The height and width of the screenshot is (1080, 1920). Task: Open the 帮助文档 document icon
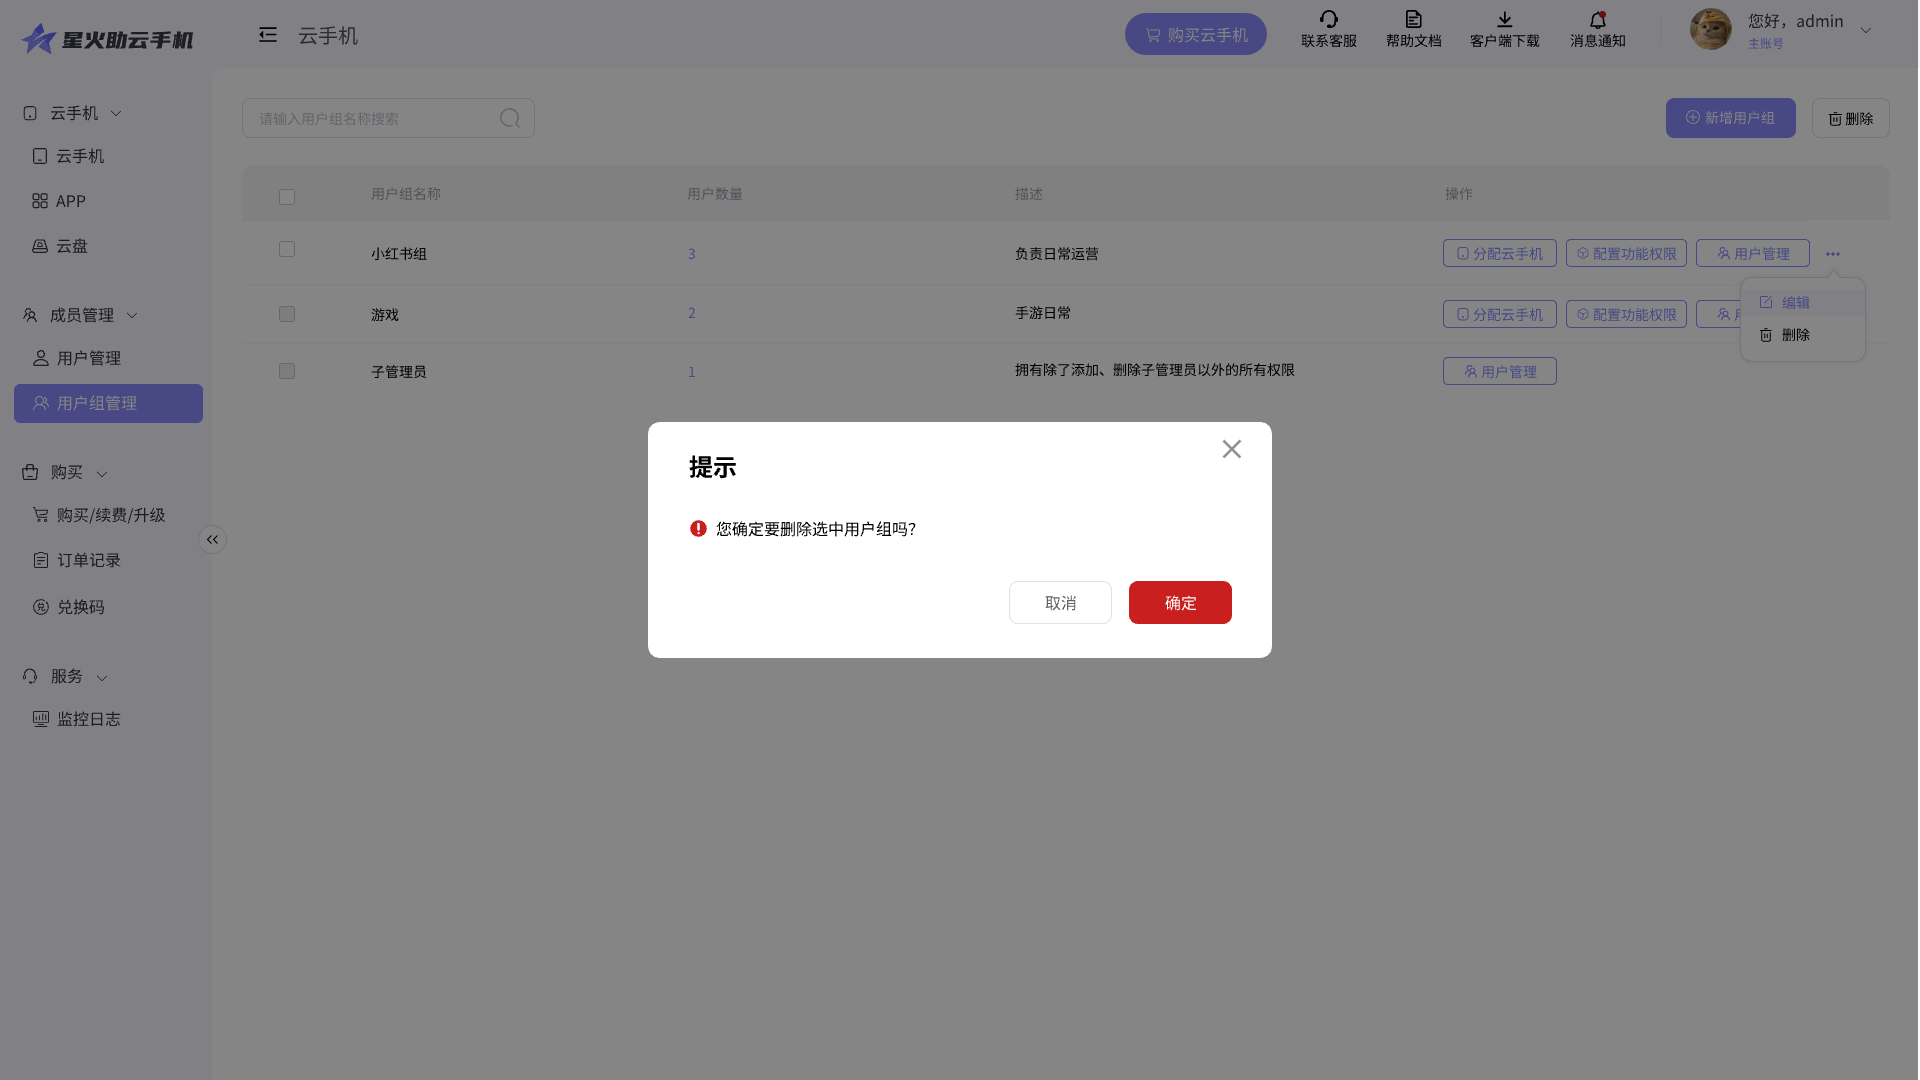coord(1413,20)
